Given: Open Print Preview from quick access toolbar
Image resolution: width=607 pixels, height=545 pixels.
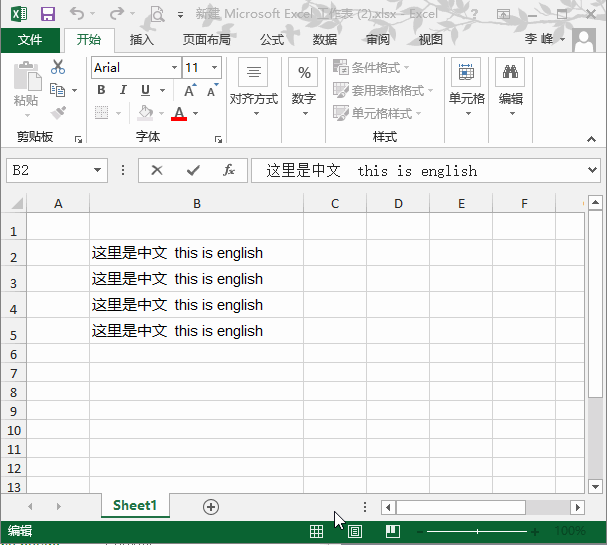Looking at the screenshot, I should 157,14.
